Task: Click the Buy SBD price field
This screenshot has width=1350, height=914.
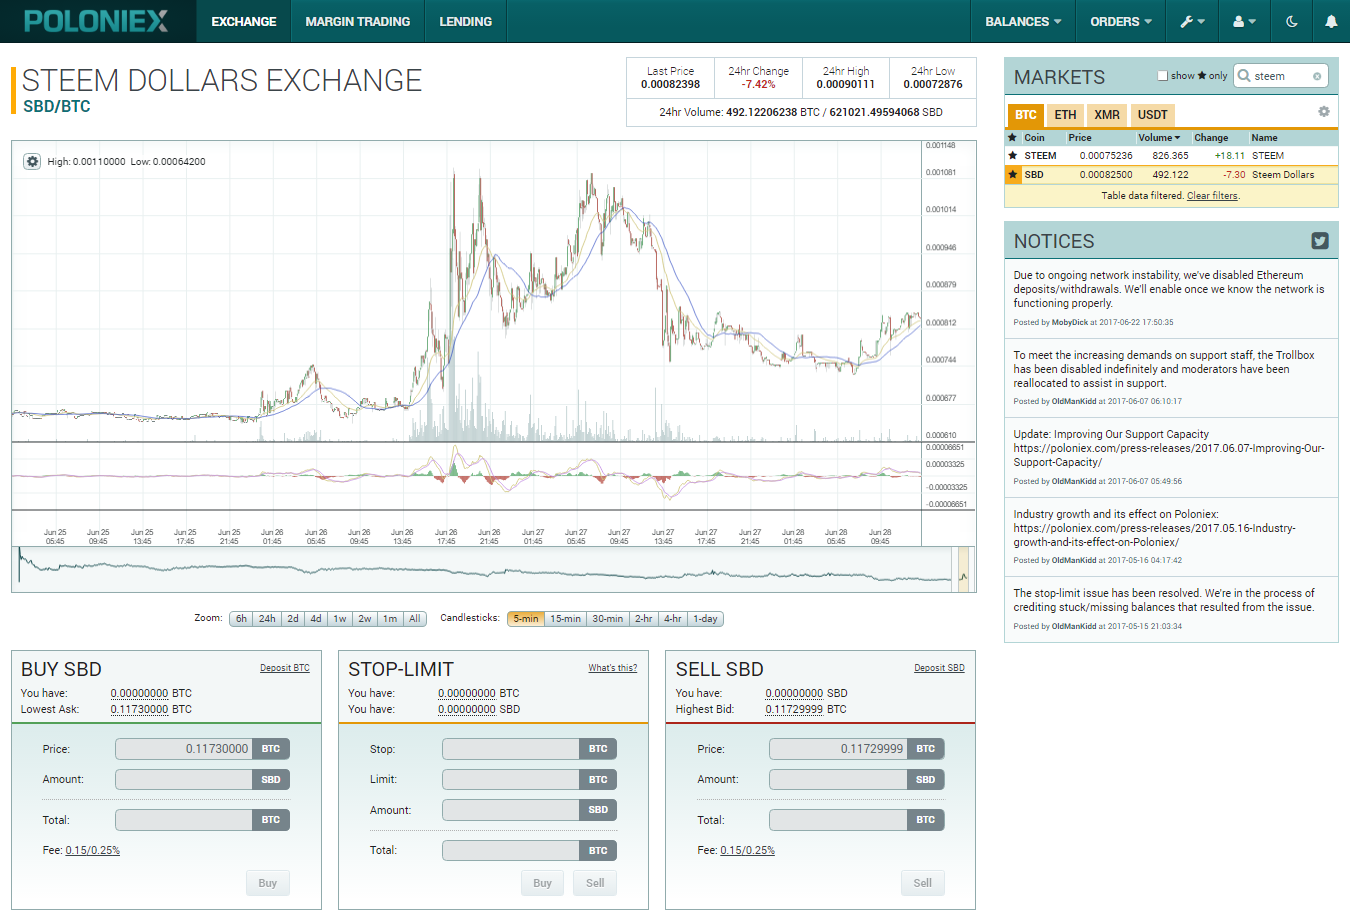Action: pyautogui.click(x=184, y=749)
